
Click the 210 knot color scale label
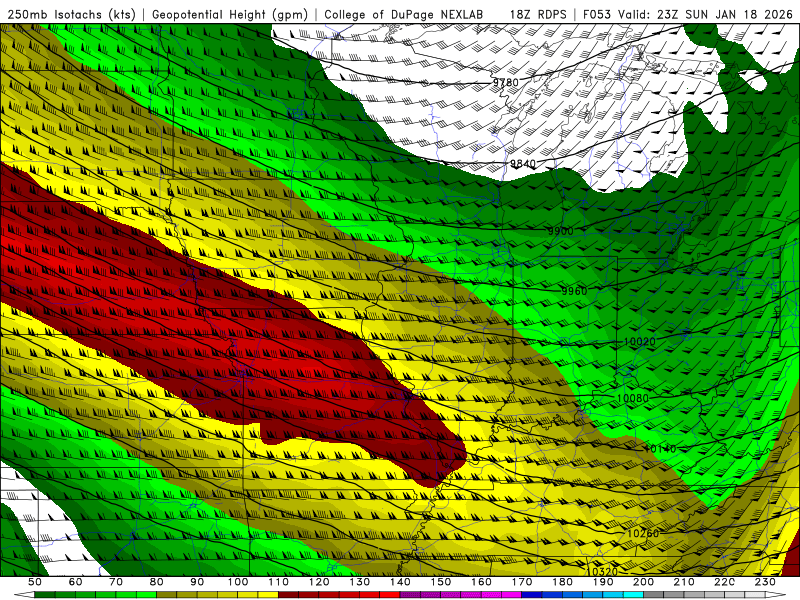tap(684, 582)
